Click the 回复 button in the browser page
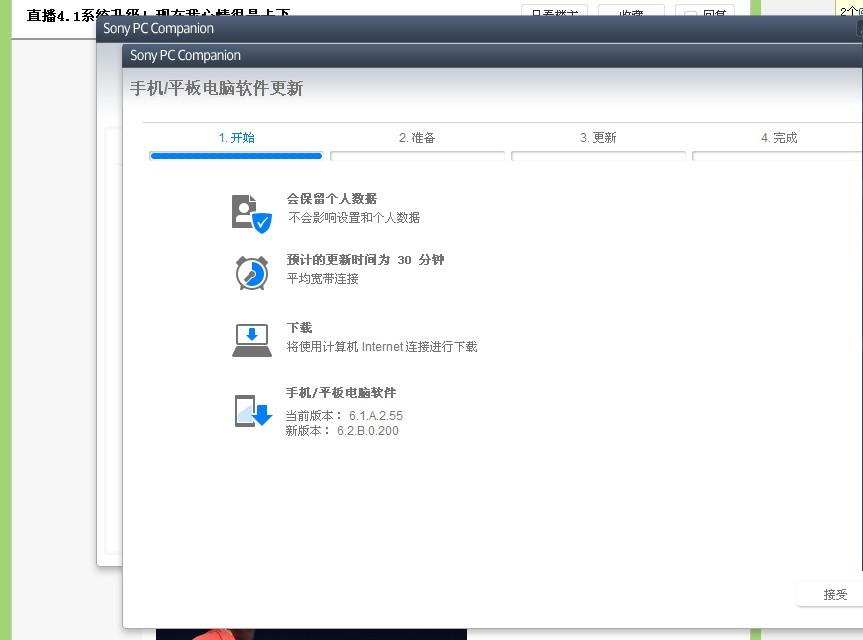Viewport: 863px width, 640px height. (x=704, y=12)
